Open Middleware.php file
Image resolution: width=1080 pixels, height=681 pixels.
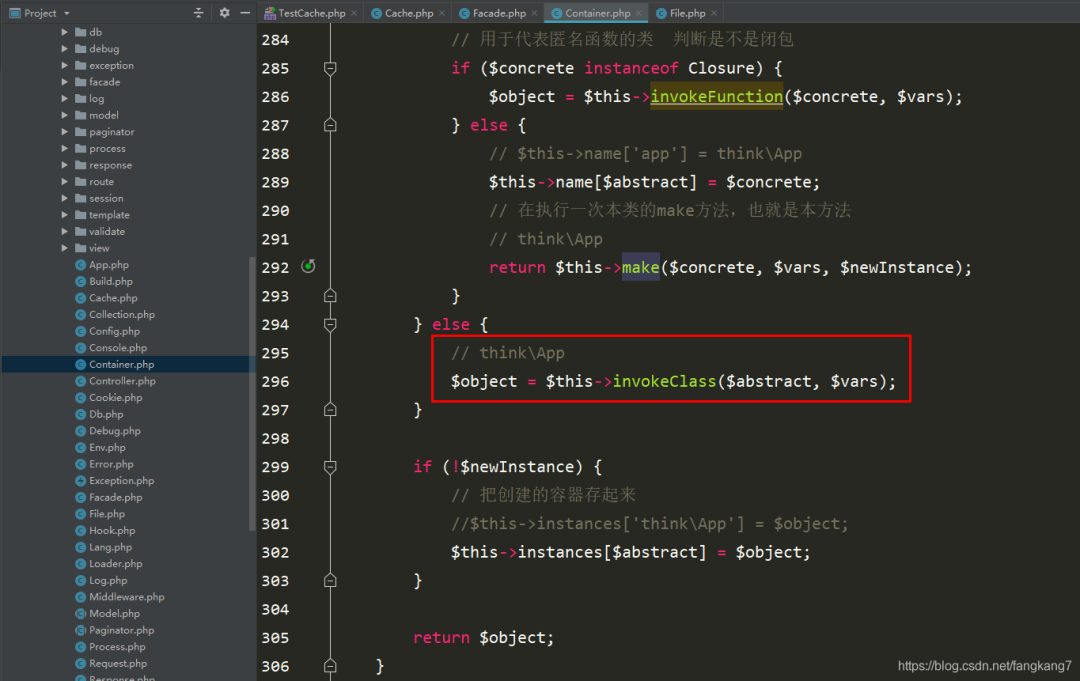(120, 597)
